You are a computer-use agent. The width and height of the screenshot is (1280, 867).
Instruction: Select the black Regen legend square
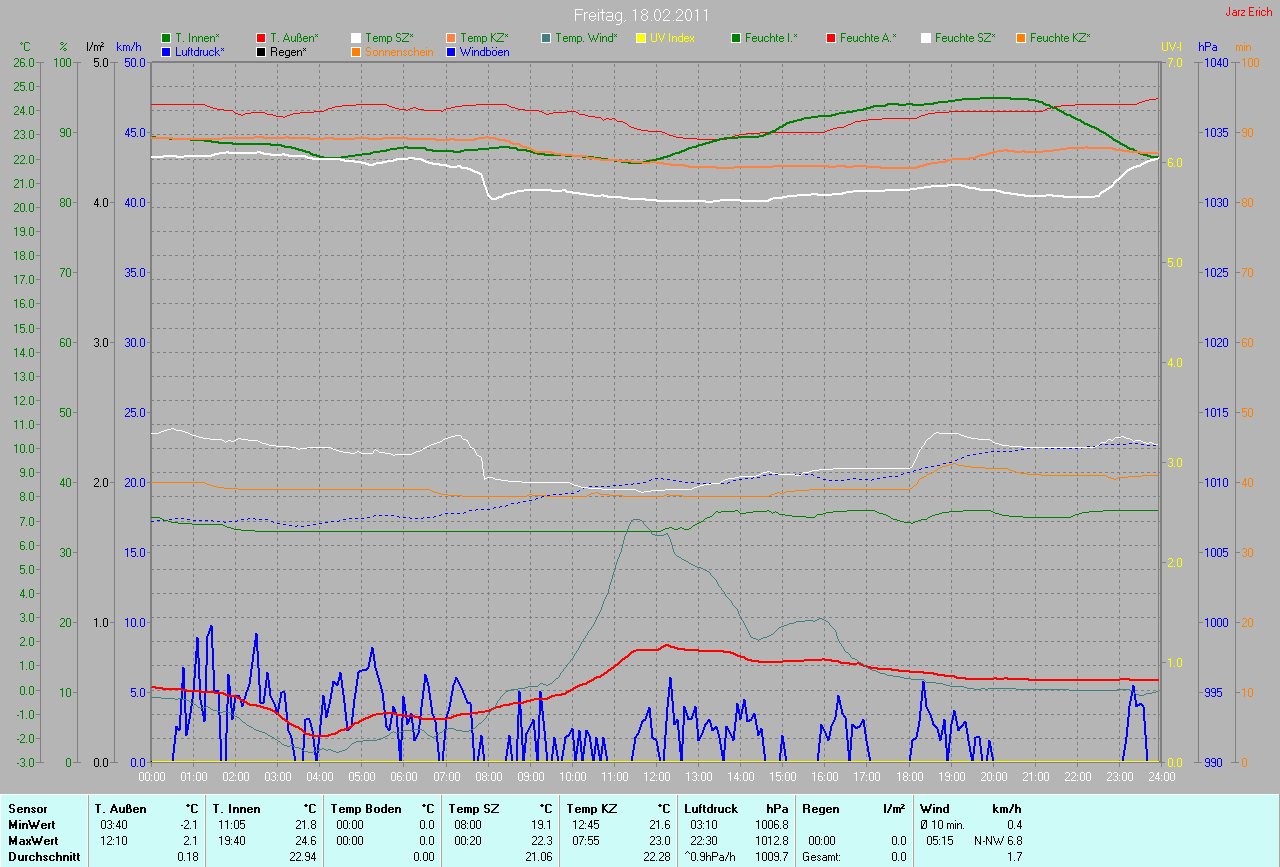coord(261,51)
